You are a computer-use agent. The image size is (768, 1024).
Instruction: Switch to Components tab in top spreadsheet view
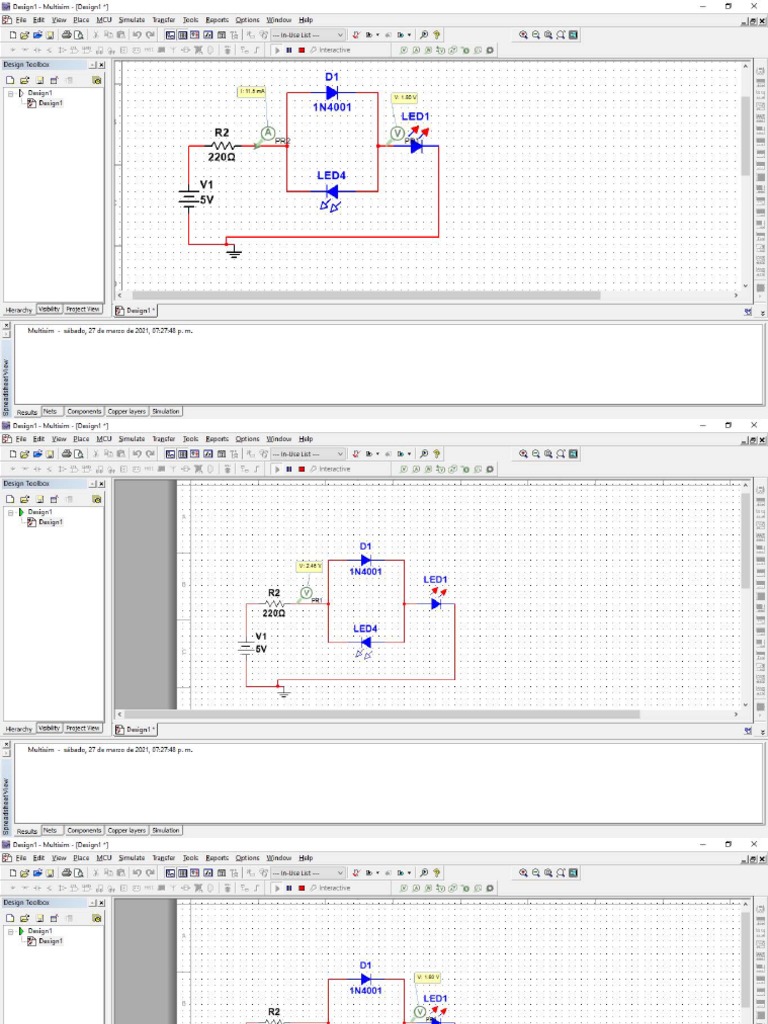click(x=84, y=411)
